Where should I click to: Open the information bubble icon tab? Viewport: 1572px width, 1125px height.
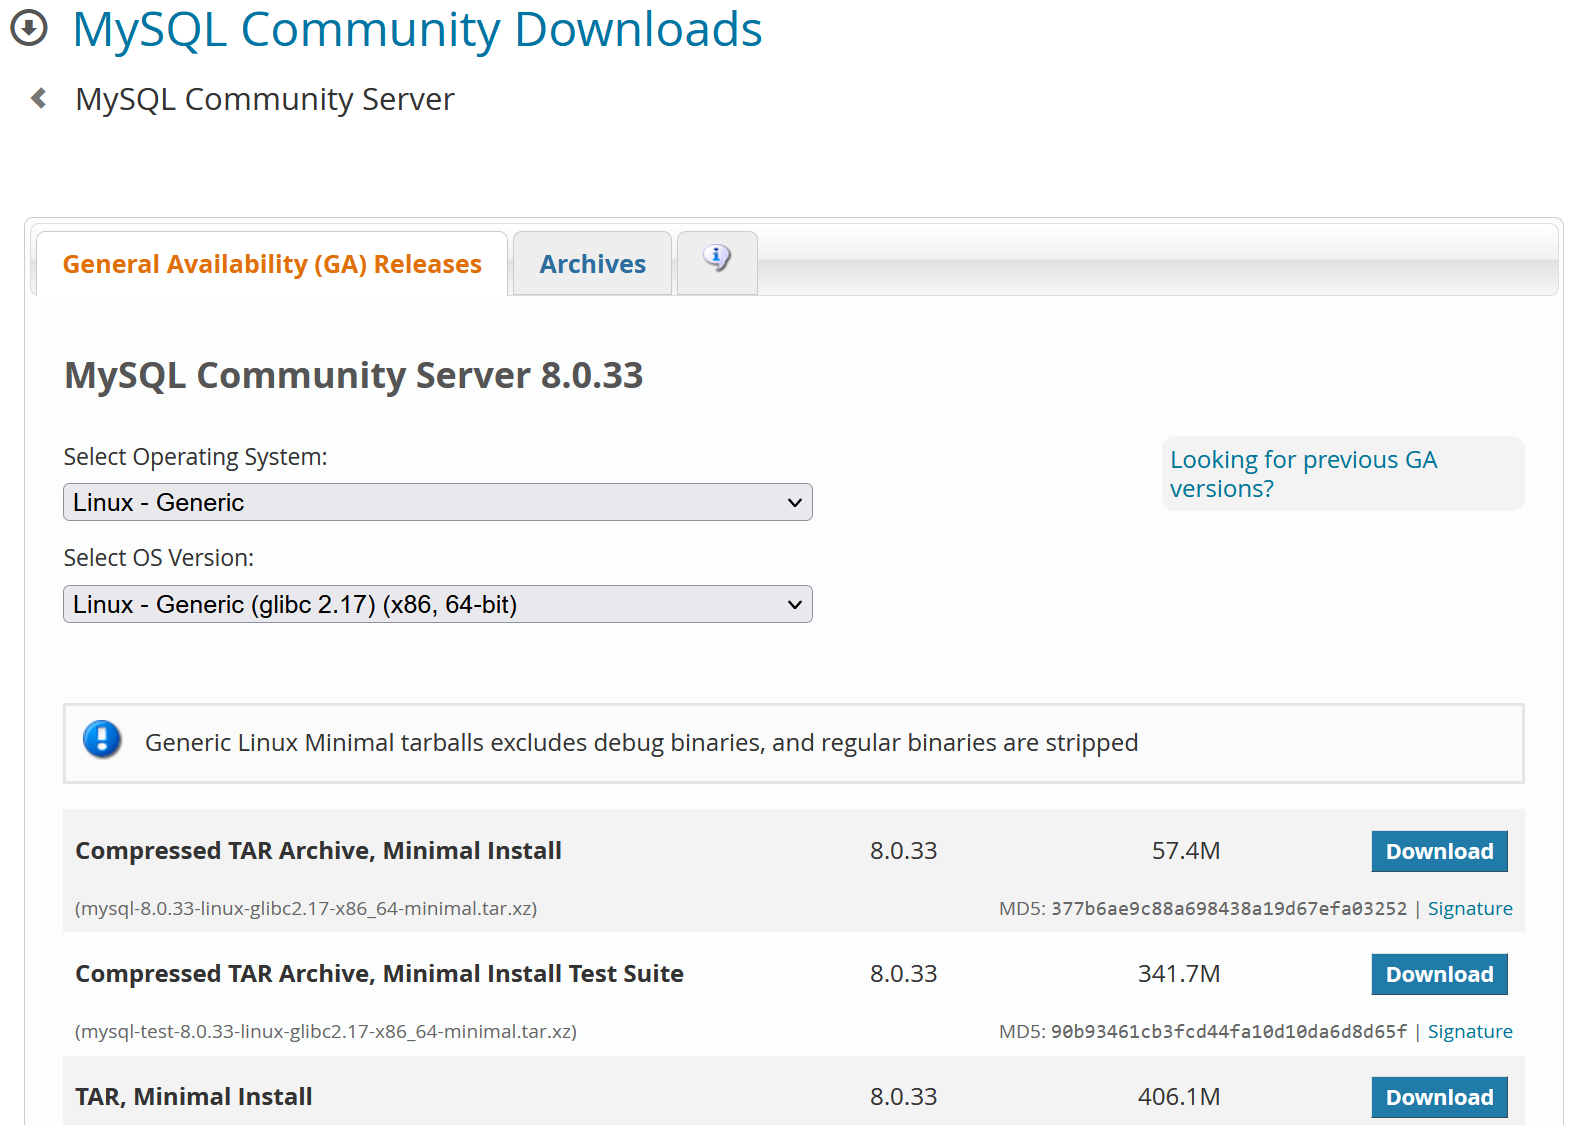[717, 262]
